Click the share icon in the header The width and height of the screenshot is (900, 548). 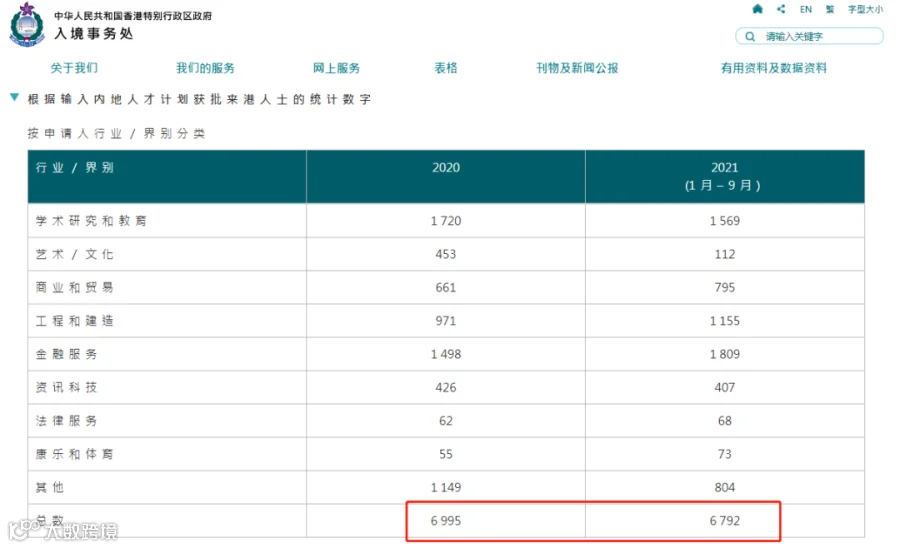pos(781,9)
